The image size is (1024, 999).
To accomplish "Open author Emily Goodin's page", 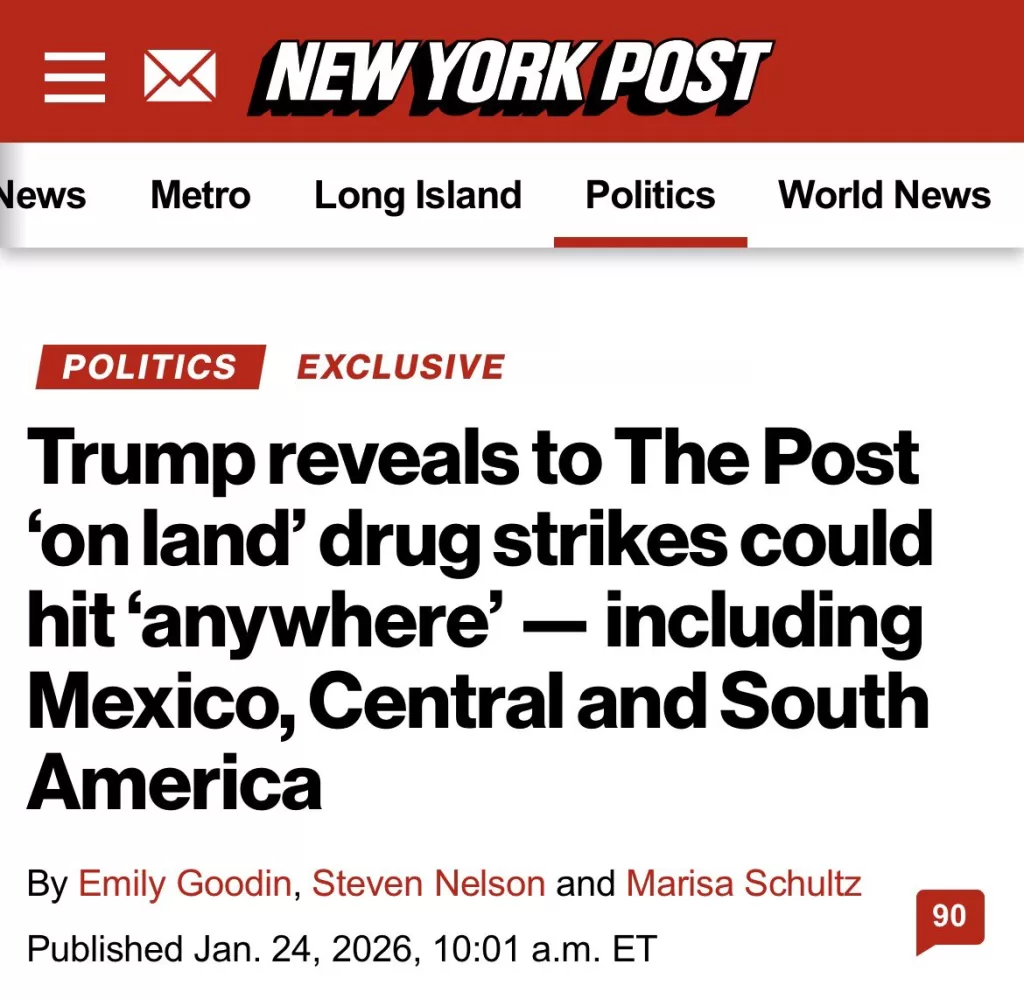I will point(186,884).
